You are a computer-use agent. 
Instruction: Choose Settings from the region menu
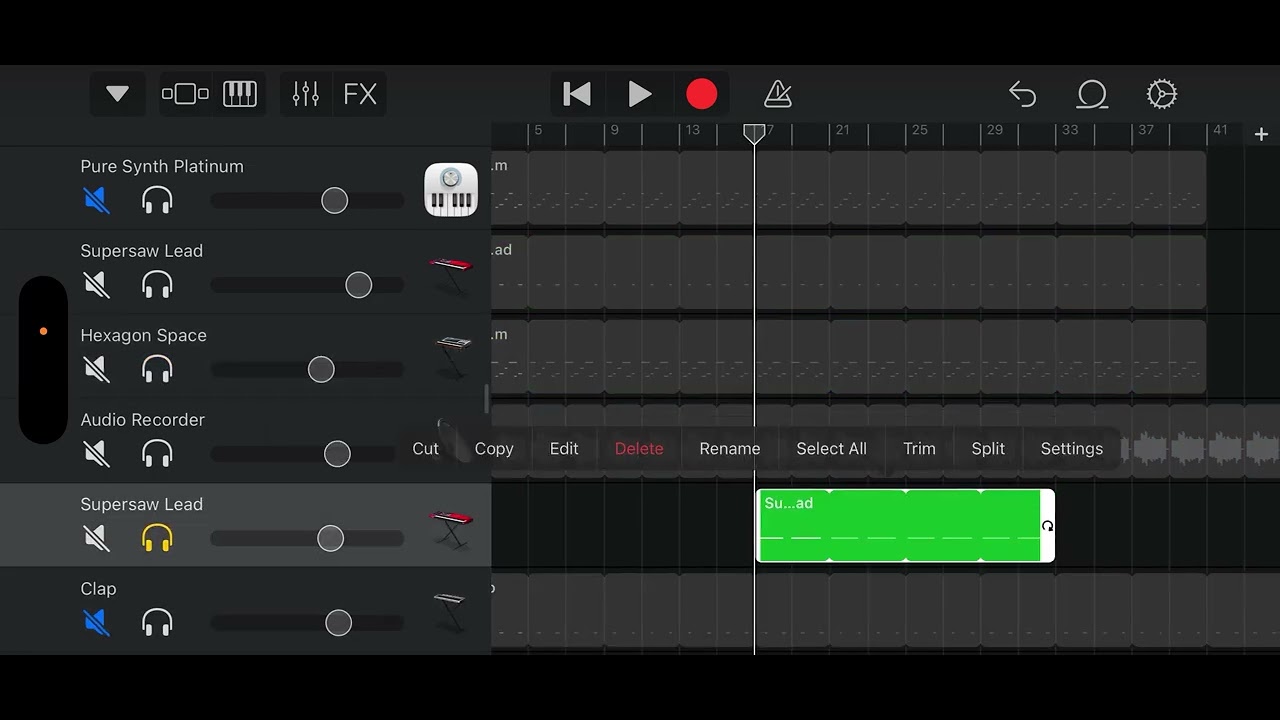(x=1072, y=449)
